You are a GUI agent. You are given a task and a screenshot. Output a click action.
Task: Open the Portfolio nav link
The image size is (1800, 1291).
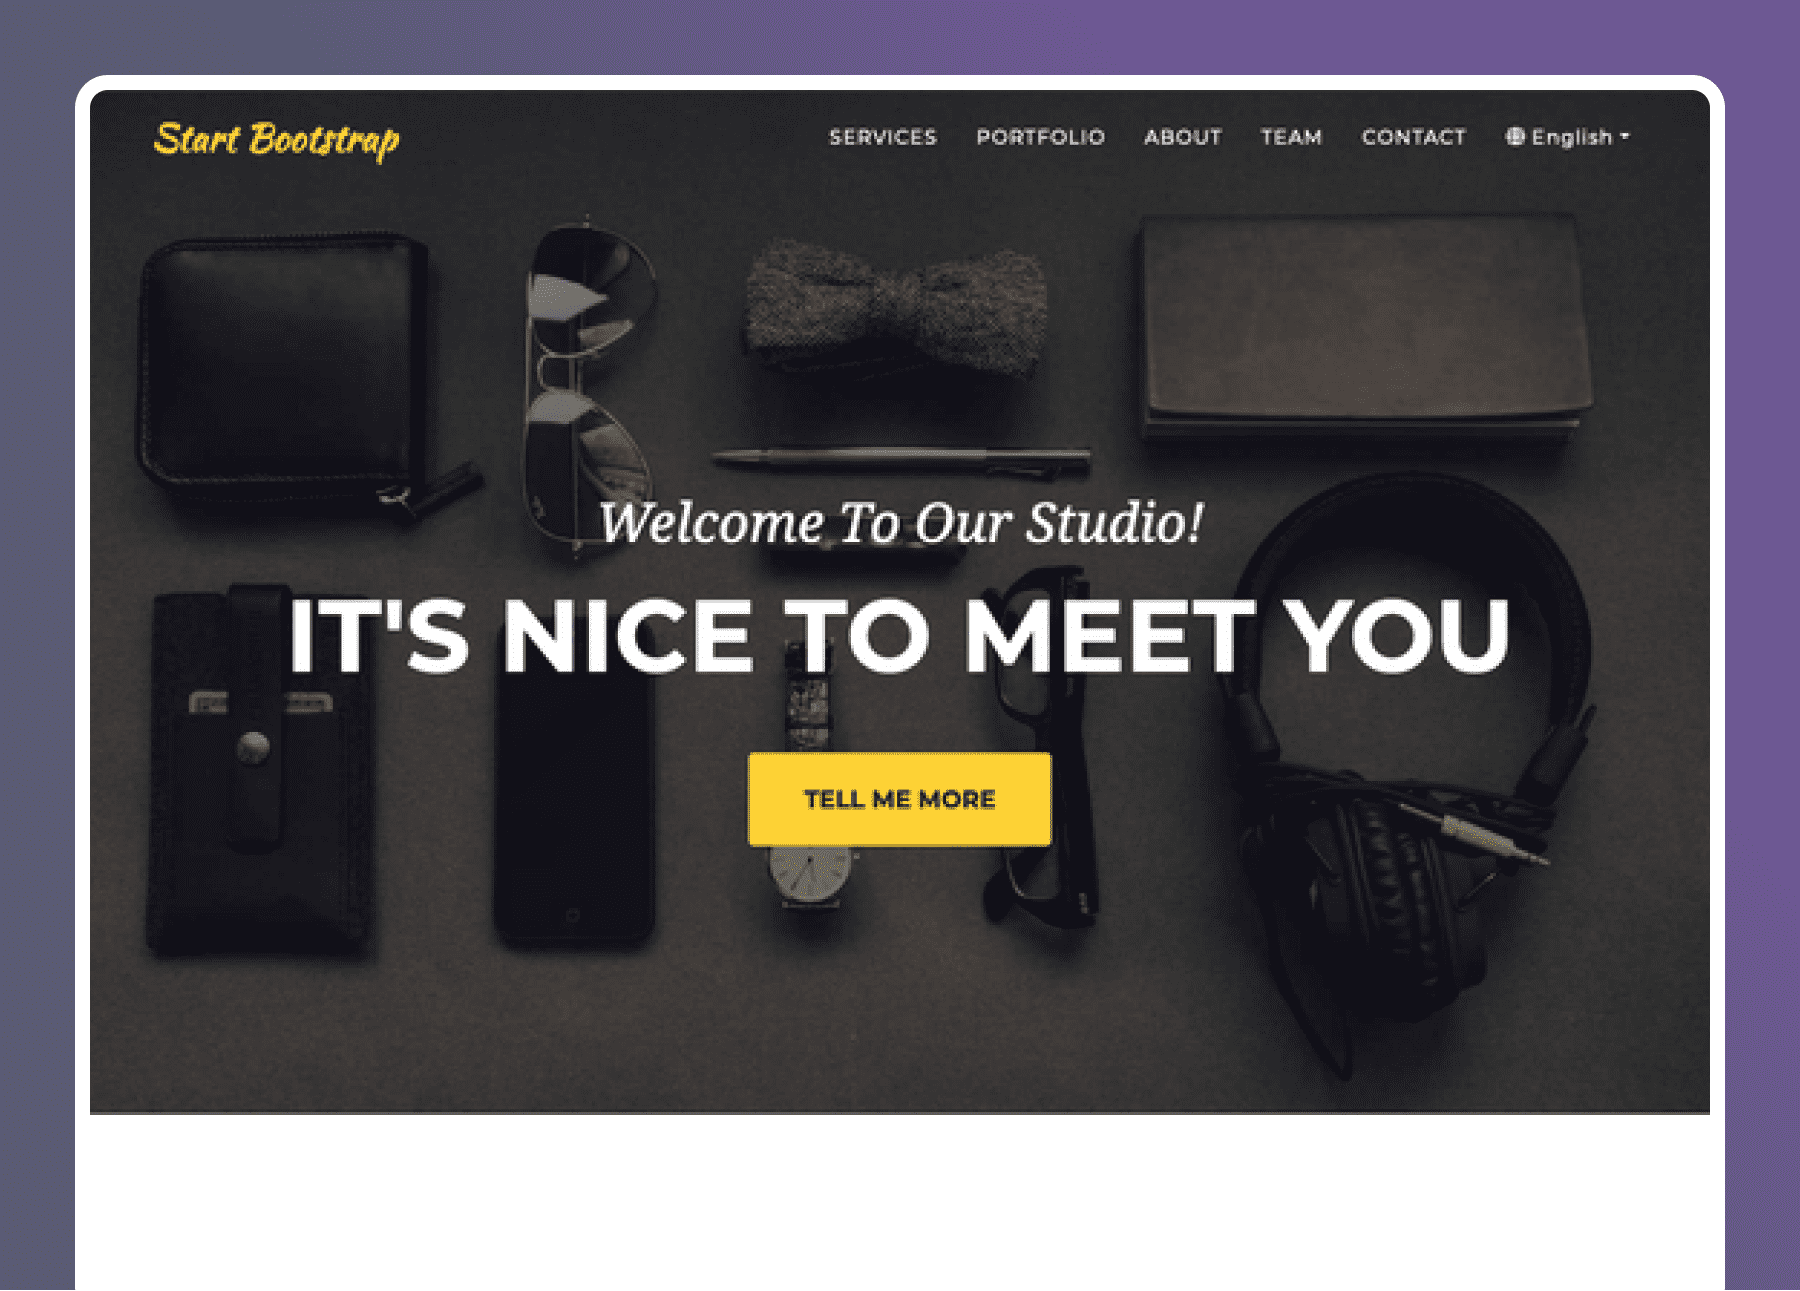coord(1041,137)
